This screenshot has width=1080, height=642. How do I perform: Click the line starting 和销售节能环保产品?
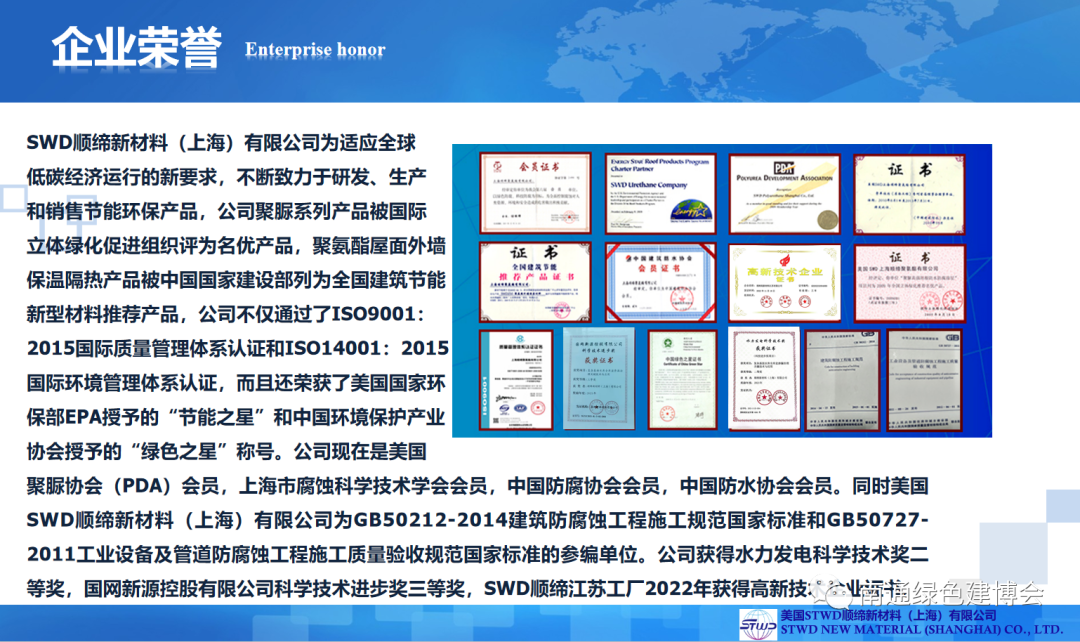click(227, 211)
